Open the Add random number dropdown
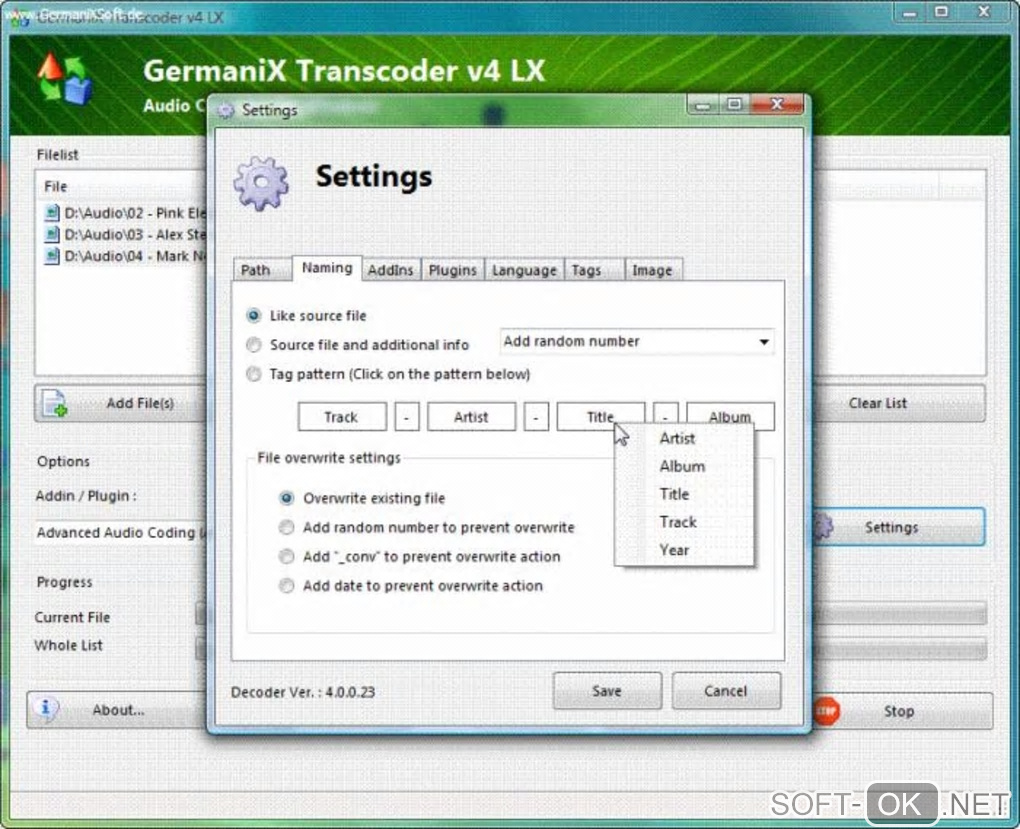1020x829 pixels. click(637, 342)
